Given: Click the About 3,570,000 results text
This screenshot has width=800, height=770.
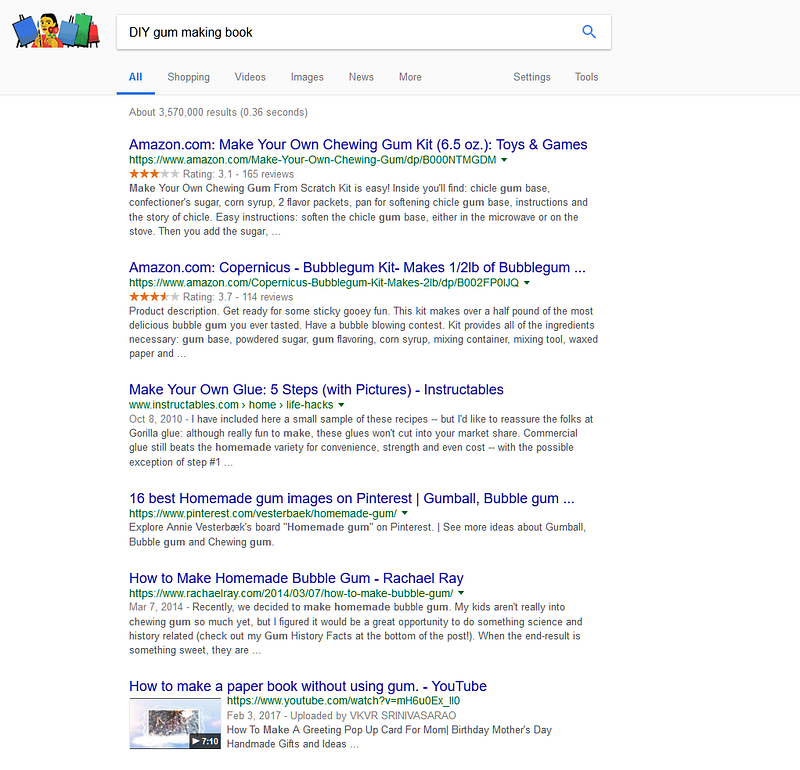Looking at the screenshot, I should (218, 112).
